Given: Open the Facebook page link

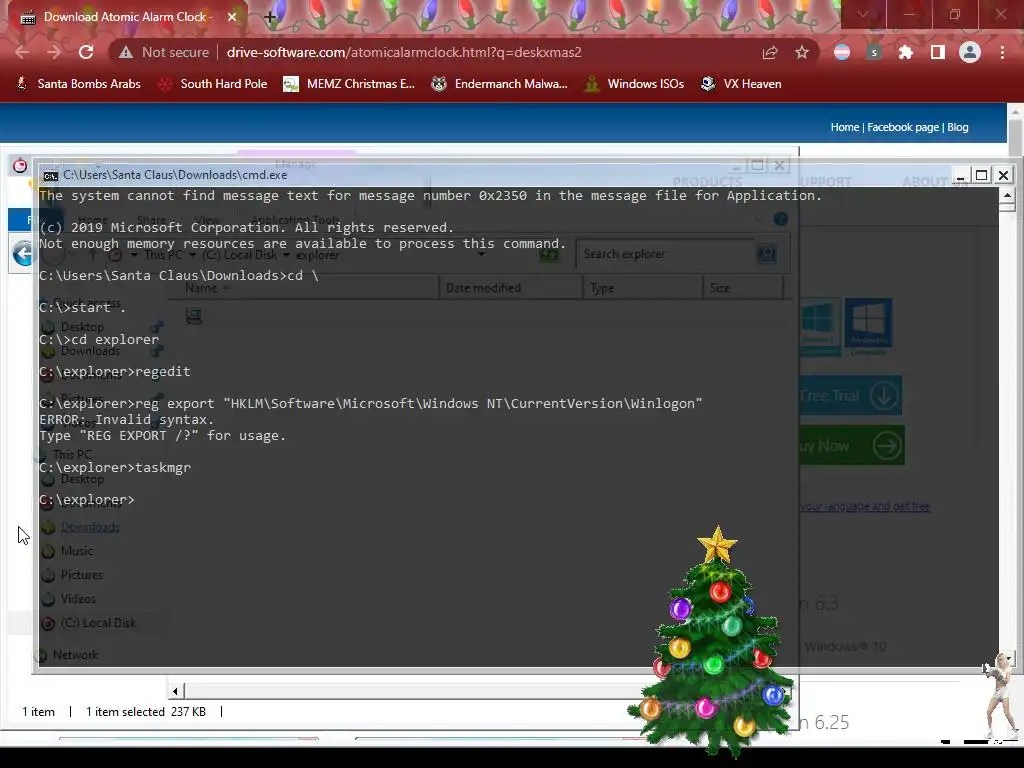Looking at the screenshot, I should [903, 127].
